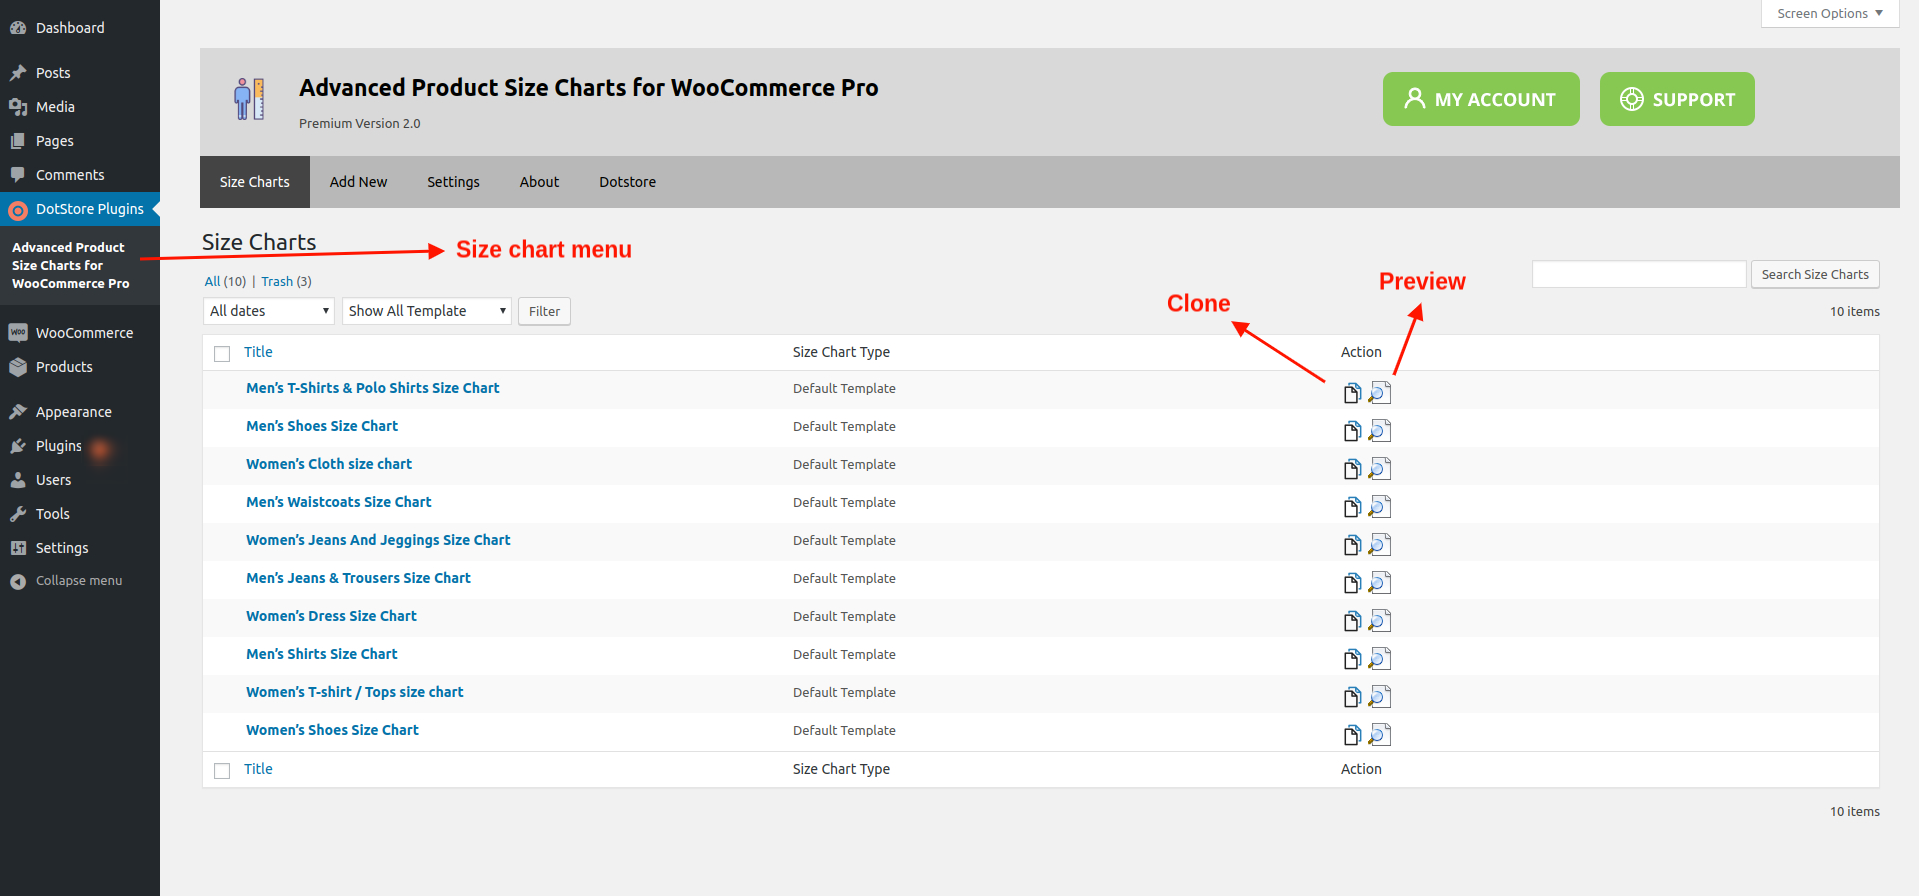This screenshot has width=1919, height=896.
Task: Open Plugins in the sidebar
Action: [80, 446]
